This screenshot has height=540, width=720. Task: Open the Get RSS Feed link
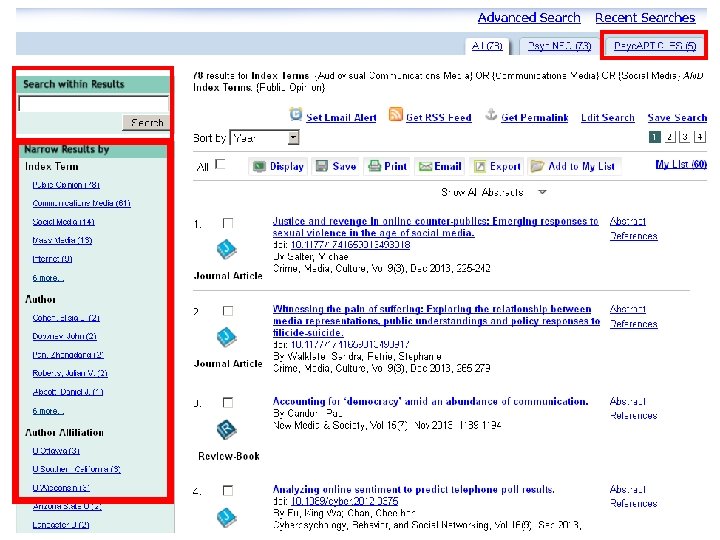[x=439, y=118]
